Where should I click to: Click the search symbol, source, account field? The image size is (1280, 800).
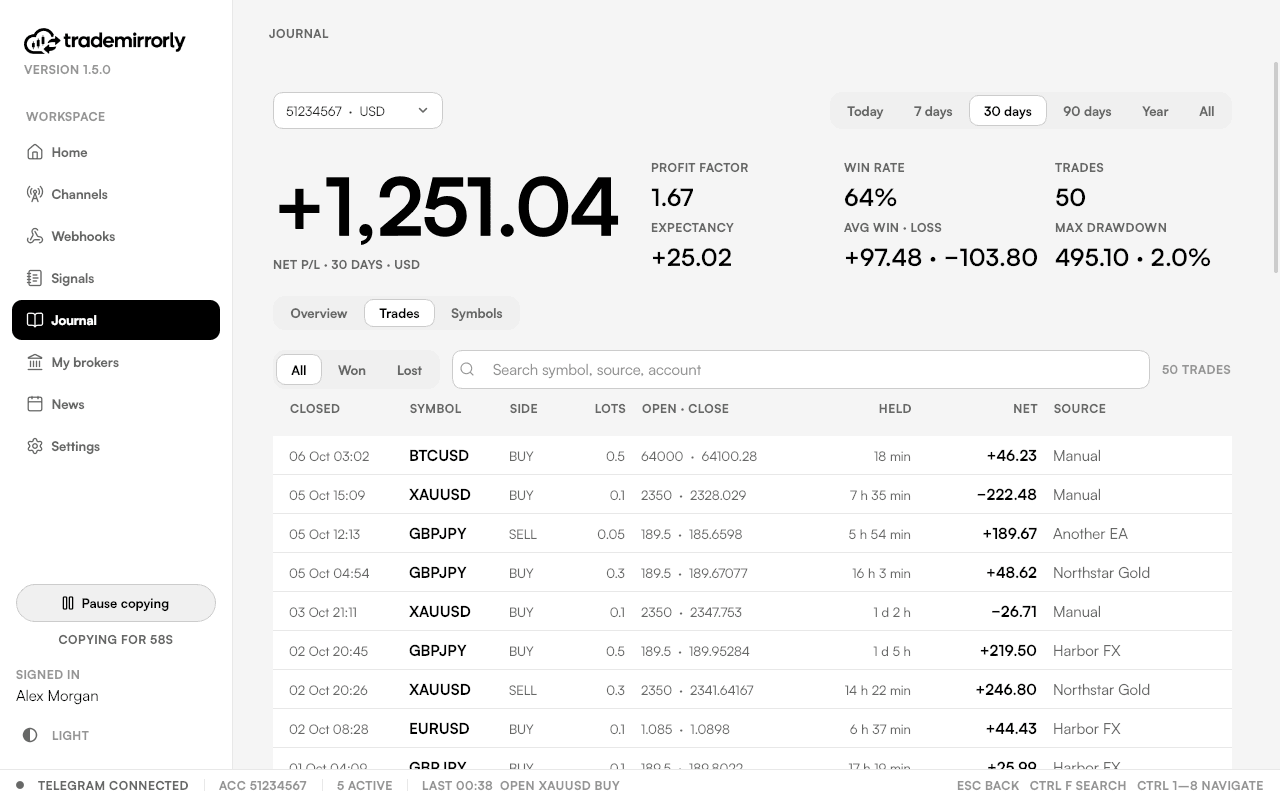(x=800, y=370)
